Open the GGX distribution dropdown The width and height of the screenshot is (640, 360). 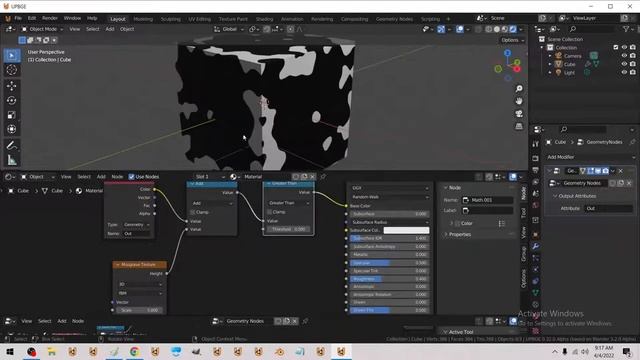(390, 188)
